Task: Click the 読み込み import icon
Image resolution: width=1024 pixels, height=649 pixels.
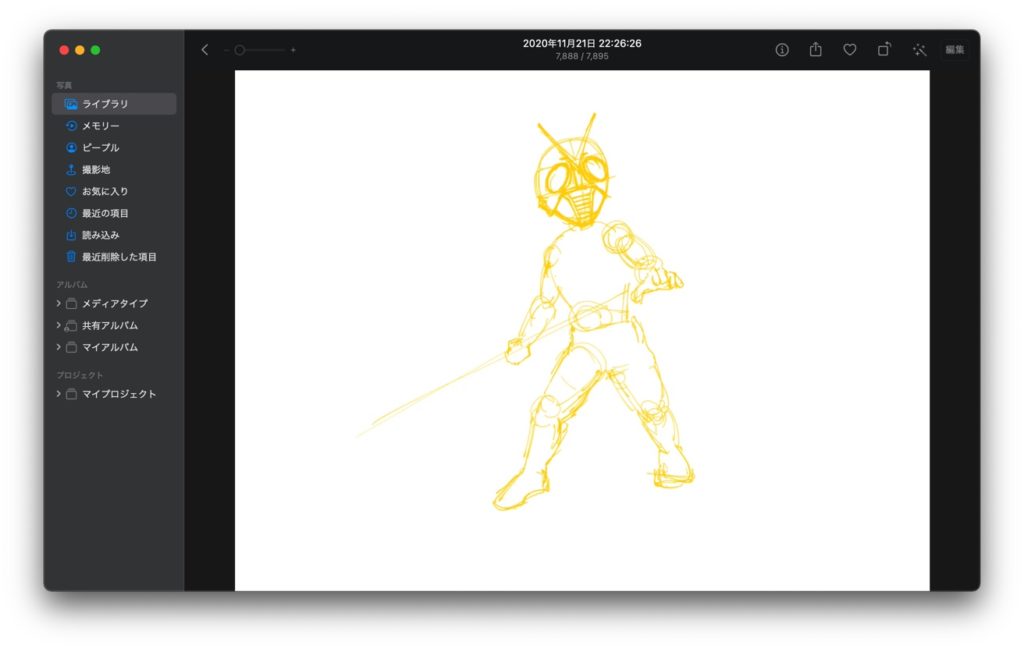Action: pyautogui.click(x=71, y=235)
